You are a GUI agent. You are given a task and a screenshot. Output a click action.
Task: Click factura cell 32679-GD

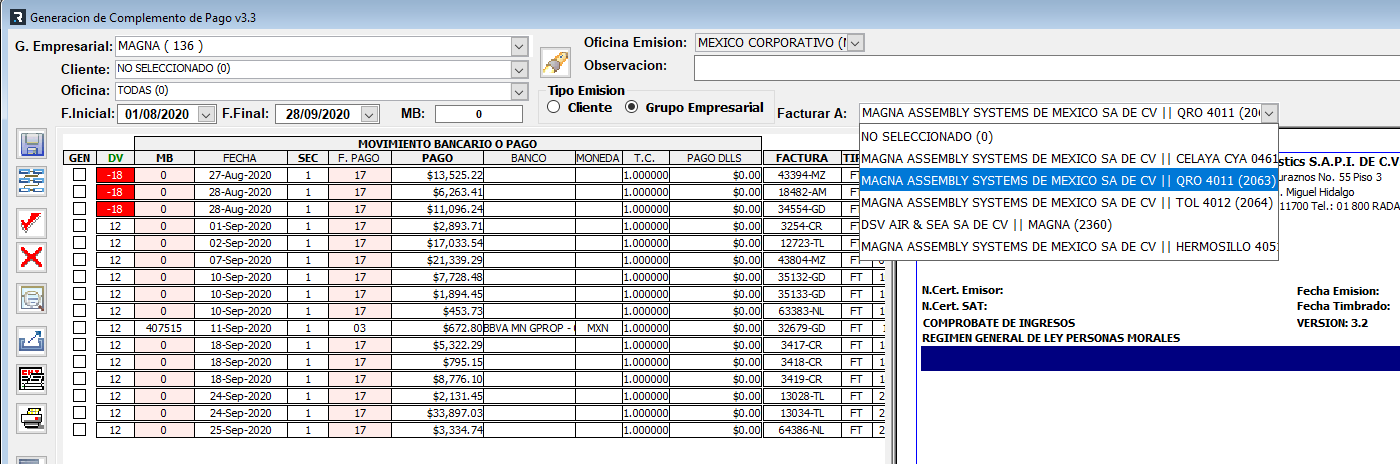pyautogui.click(x=801, y=328)
